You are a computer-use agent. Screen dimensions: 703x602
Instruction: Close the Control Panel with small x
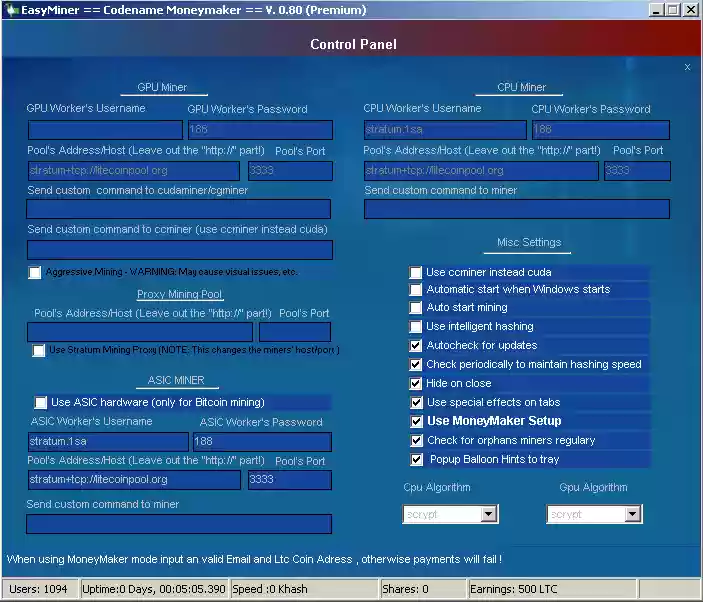point(687,67)
